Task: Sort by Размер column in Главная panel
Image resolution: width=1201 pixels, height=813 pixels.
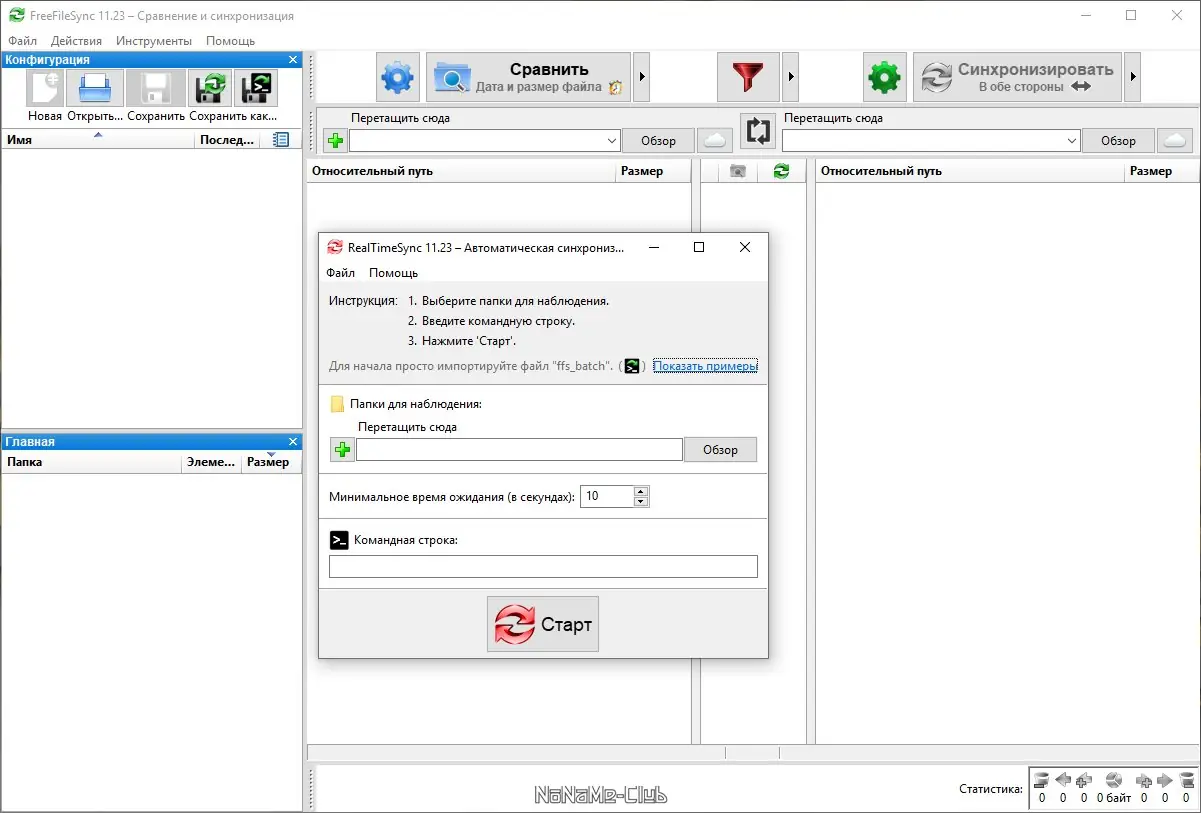Action: click(269, 462)
